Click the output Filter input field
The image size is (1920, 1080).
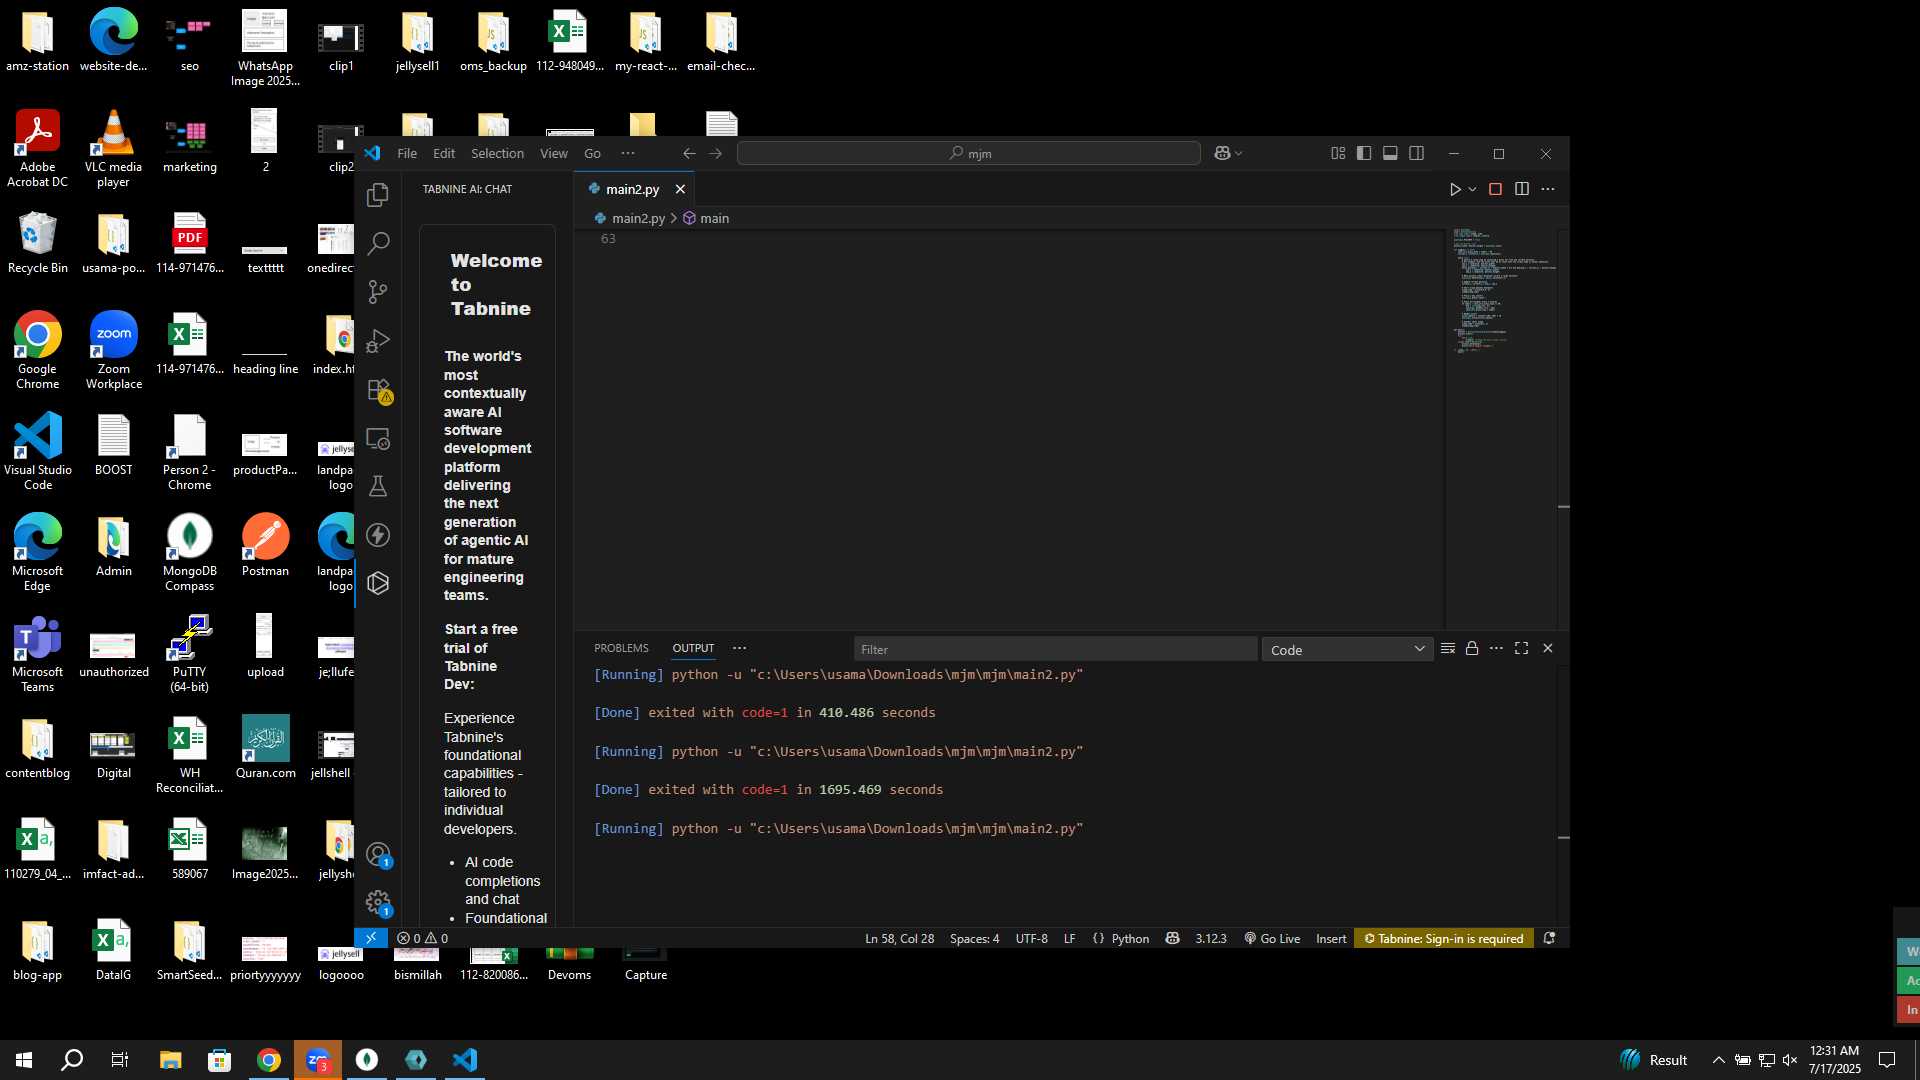pos(1055,650)
